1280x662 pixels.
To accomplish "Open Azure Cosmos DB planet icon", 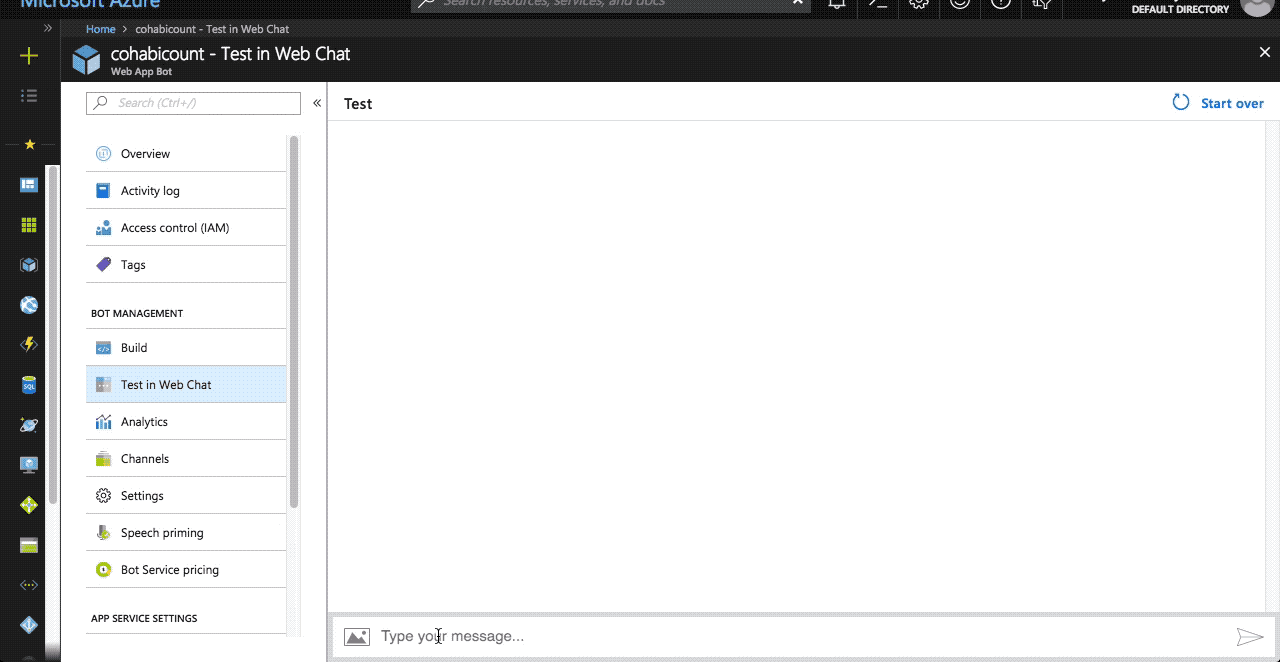I will [29, 425].
